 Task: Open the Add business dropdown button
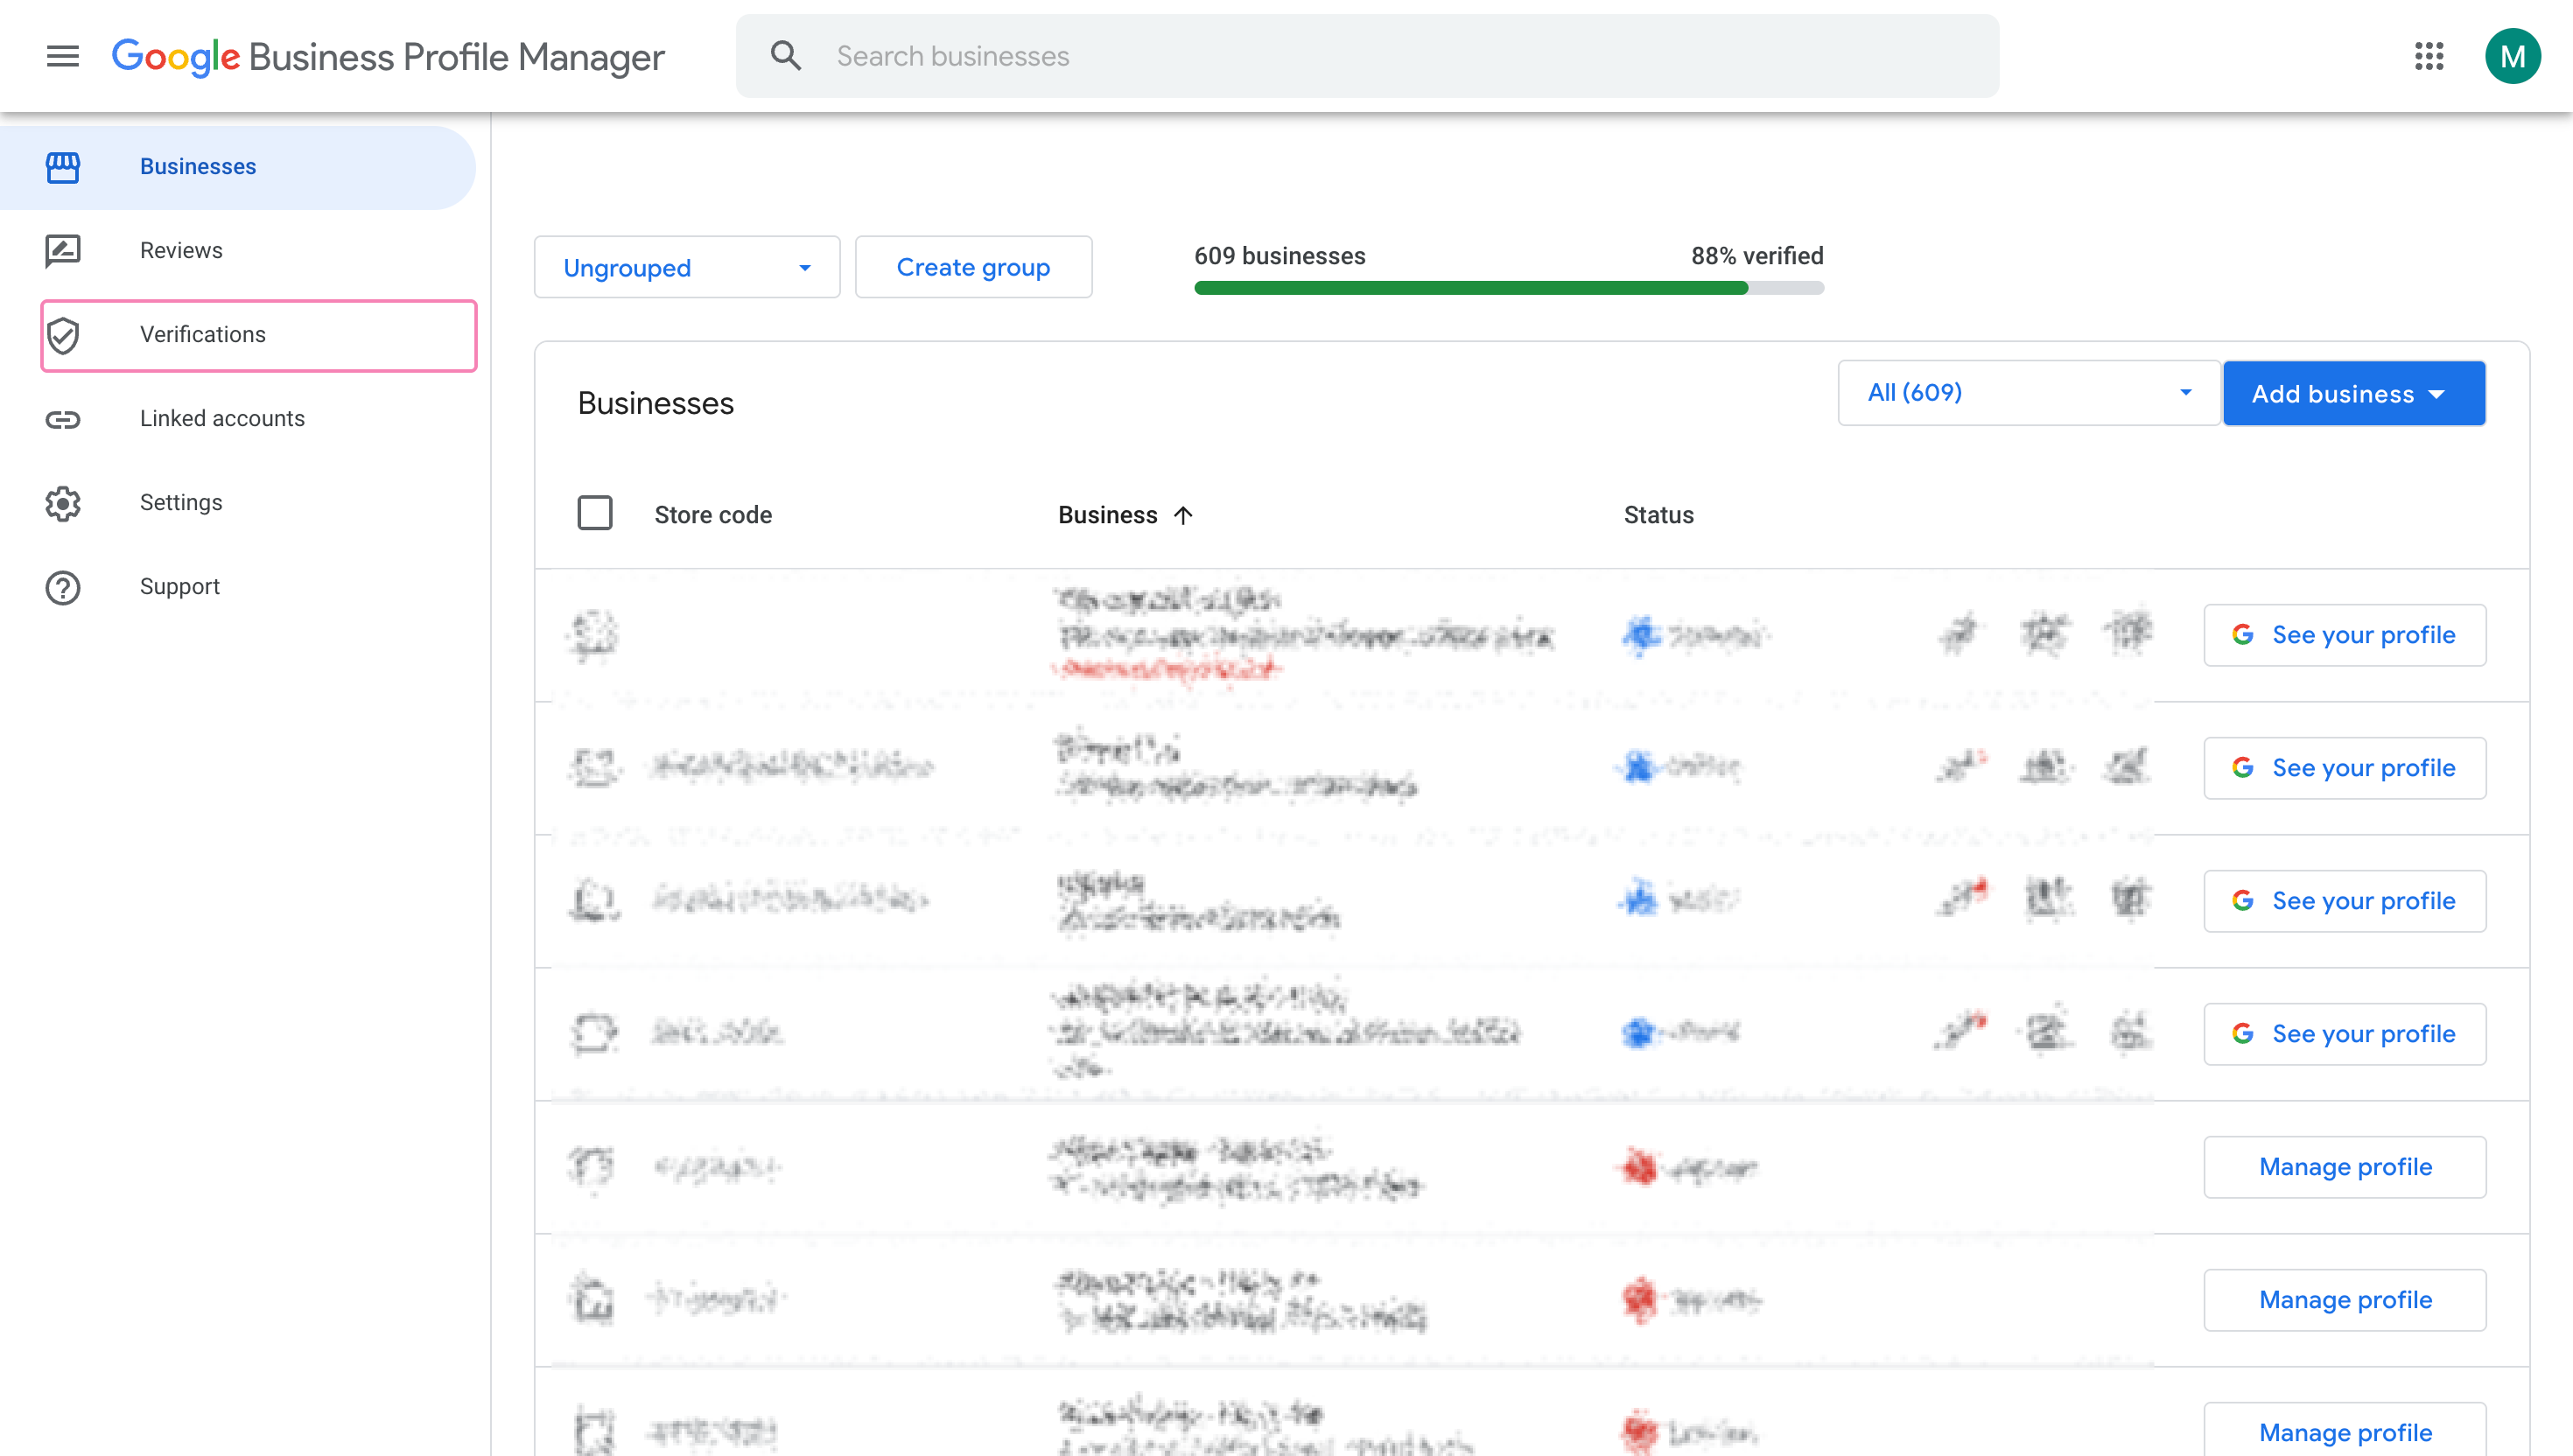(x=2353, y=393)
